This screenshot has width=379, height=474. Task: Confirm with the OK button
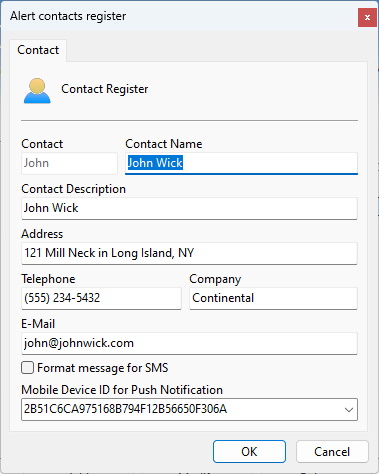(249, 452)
